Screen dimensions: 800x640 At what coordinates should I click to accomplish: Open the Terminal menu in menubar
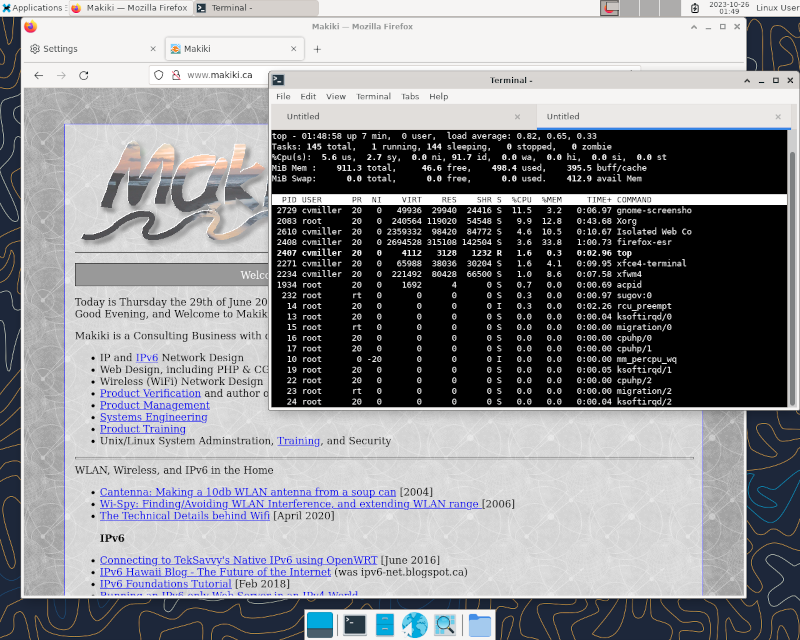click(x=373, y=96)
